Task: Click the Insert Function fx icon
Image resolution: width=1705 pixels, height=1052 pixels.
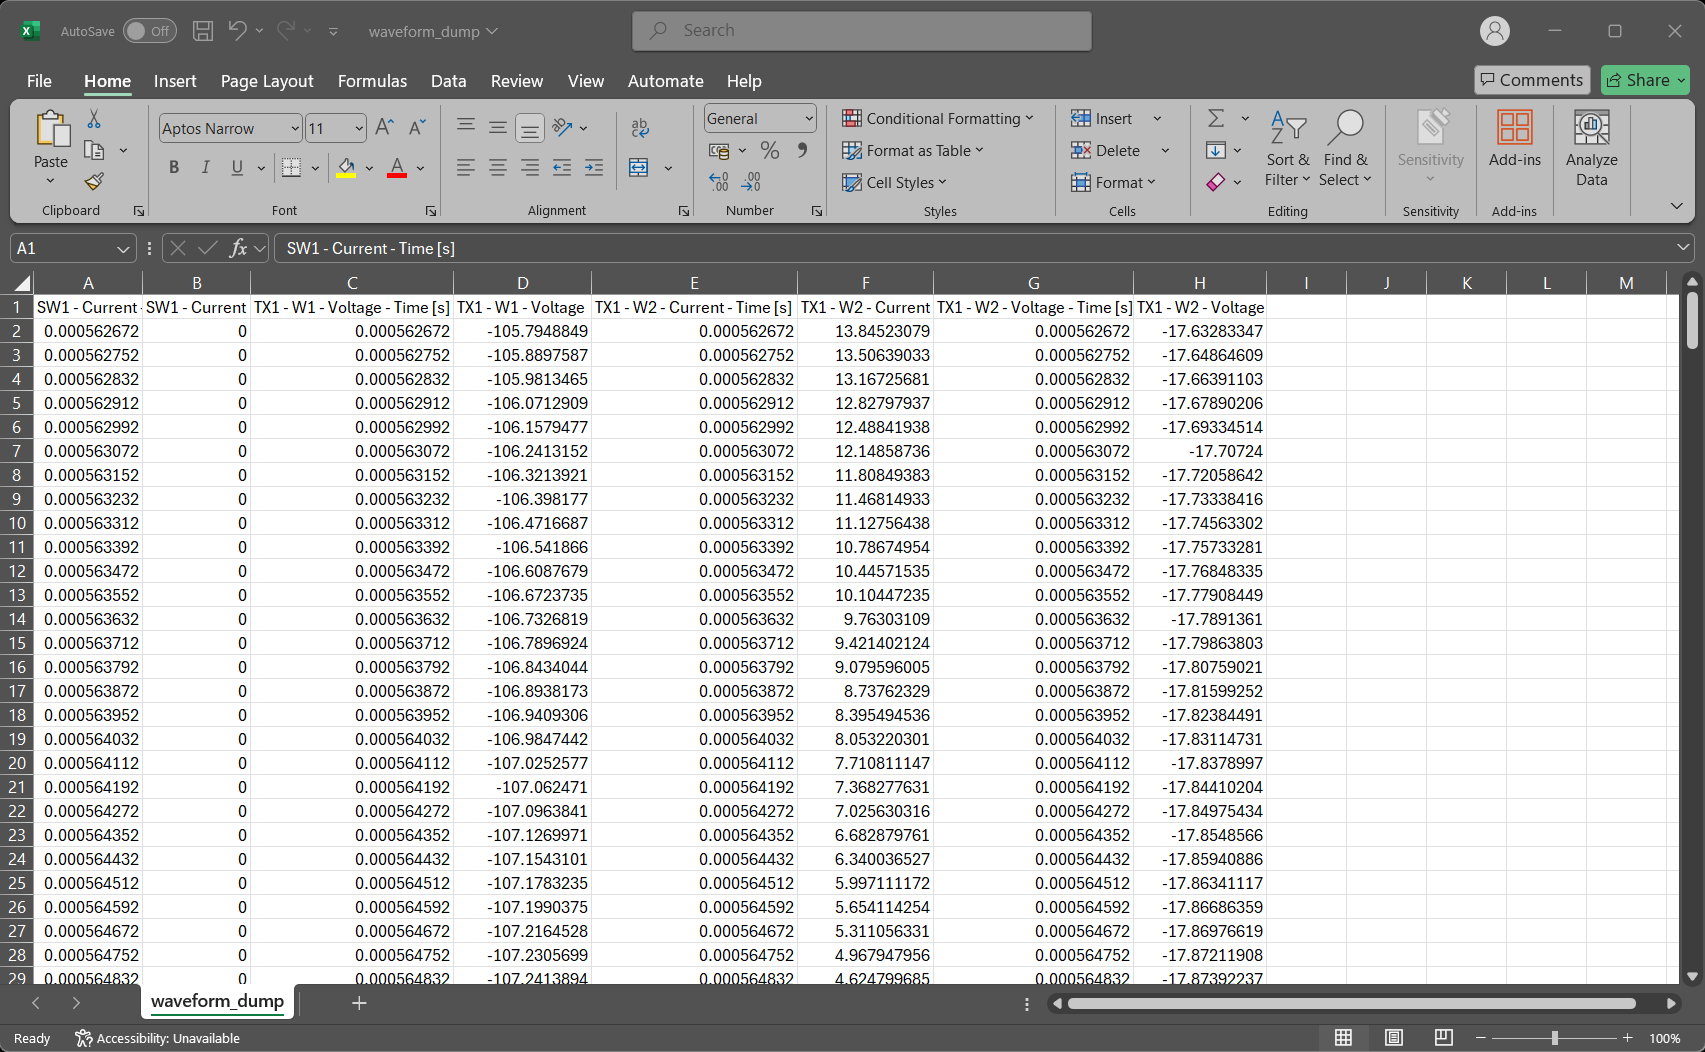Action: pos(238,248)
